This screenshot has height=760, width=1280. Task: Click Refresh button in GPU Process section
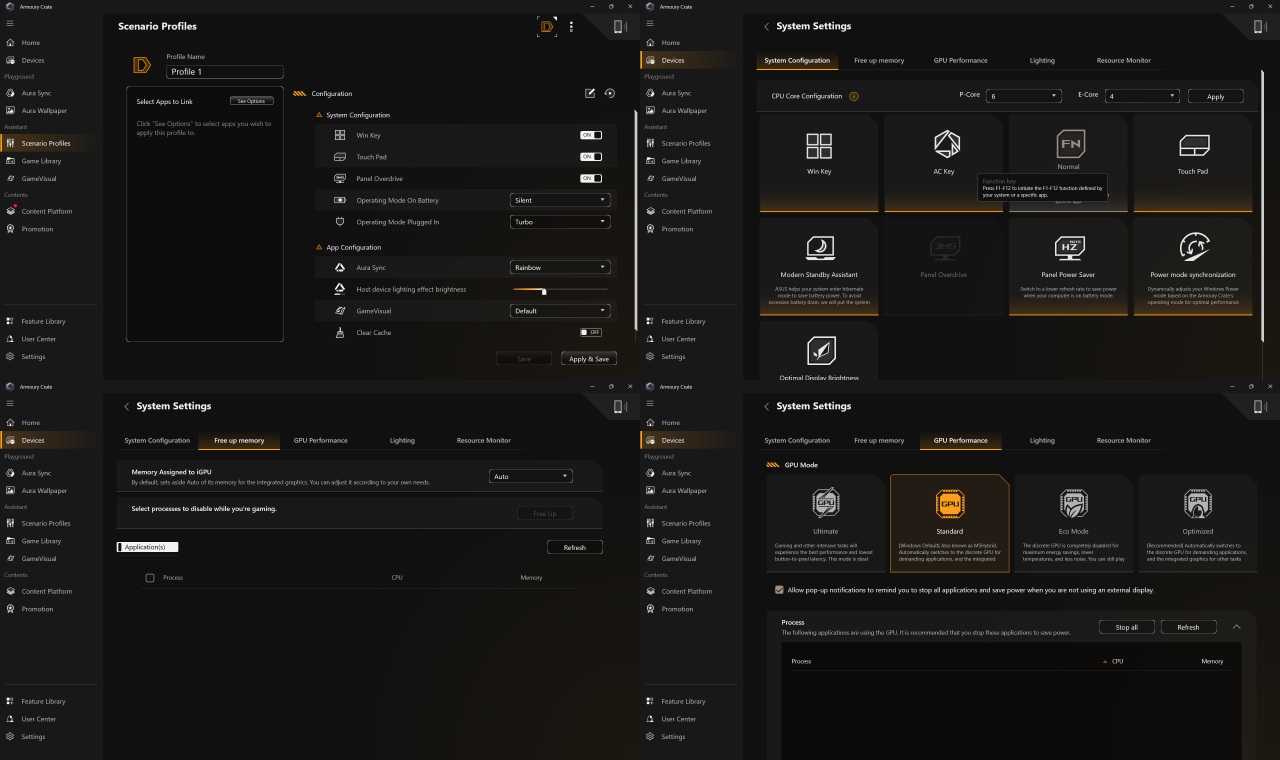coord(1188,627)
